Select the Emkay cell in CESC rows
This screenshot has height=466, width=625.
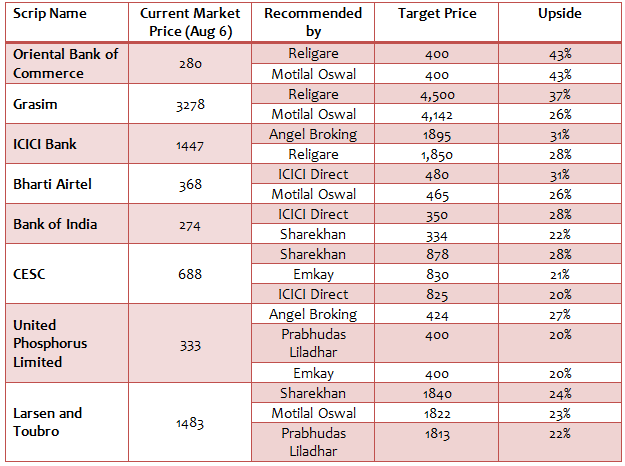click(312, 274)
